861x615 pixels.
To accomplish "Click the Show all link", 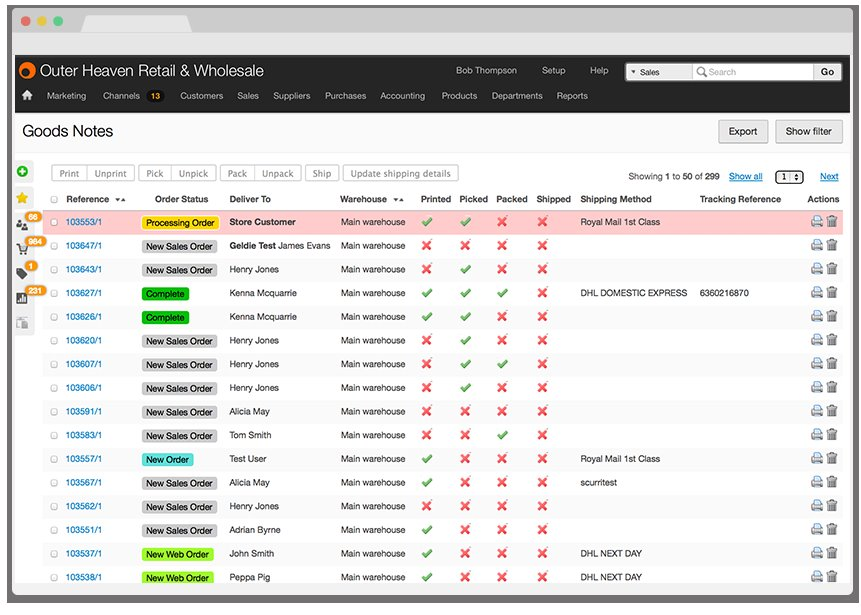I will pos(746,176).
